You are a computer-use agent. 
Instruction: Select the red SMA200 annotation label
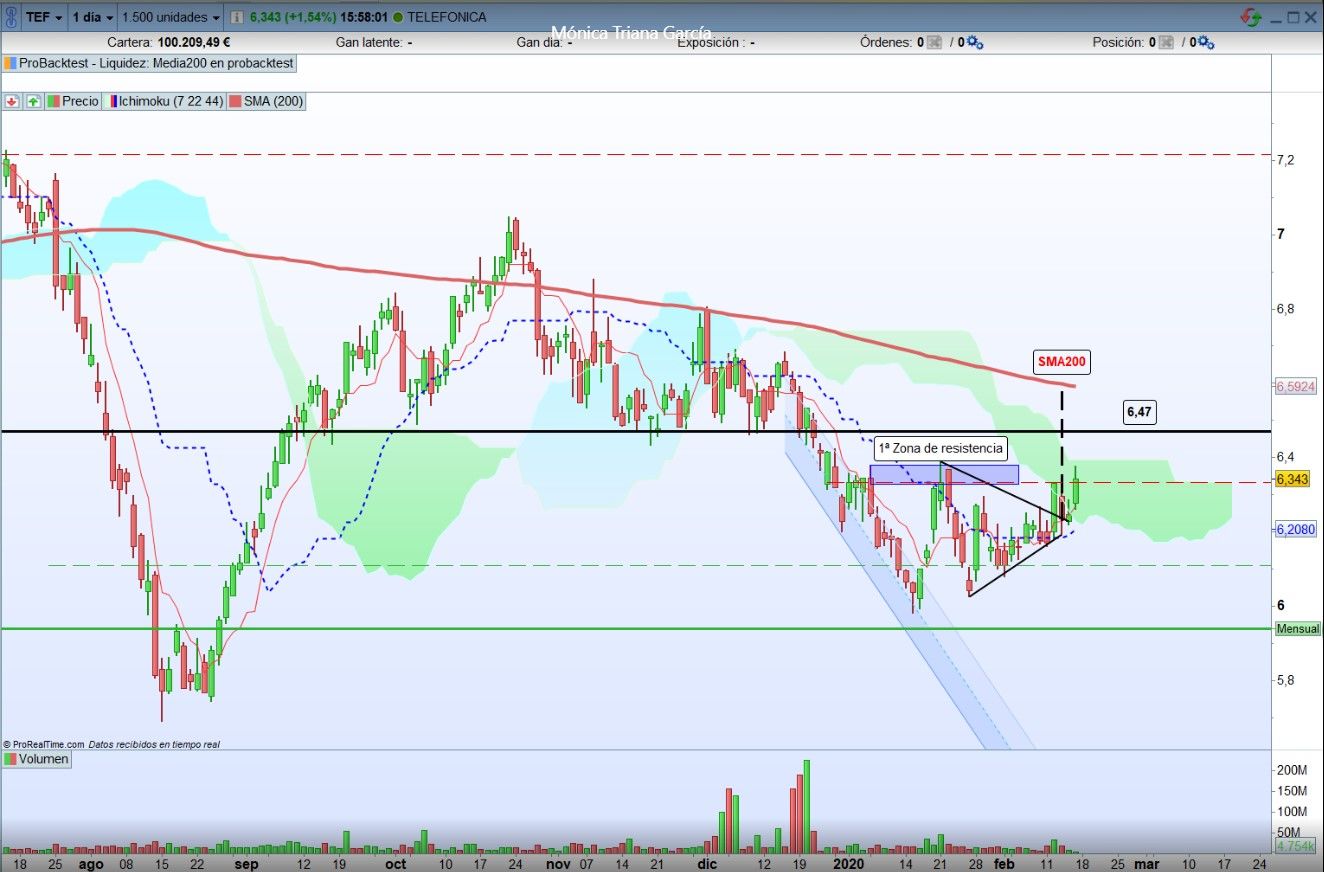pos(1062,363)
